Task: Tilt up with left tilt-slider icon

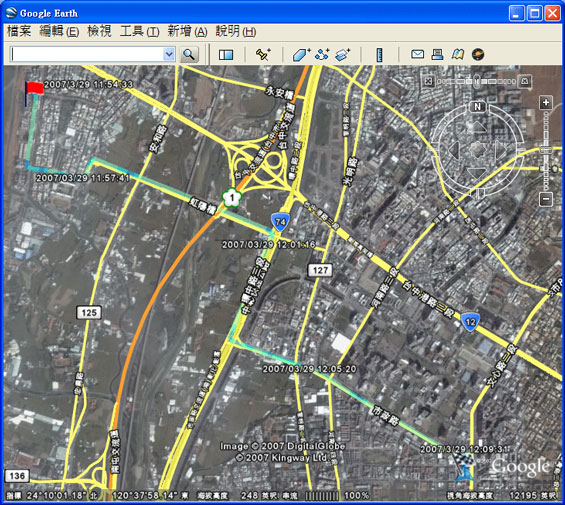Action: (428, 81)
